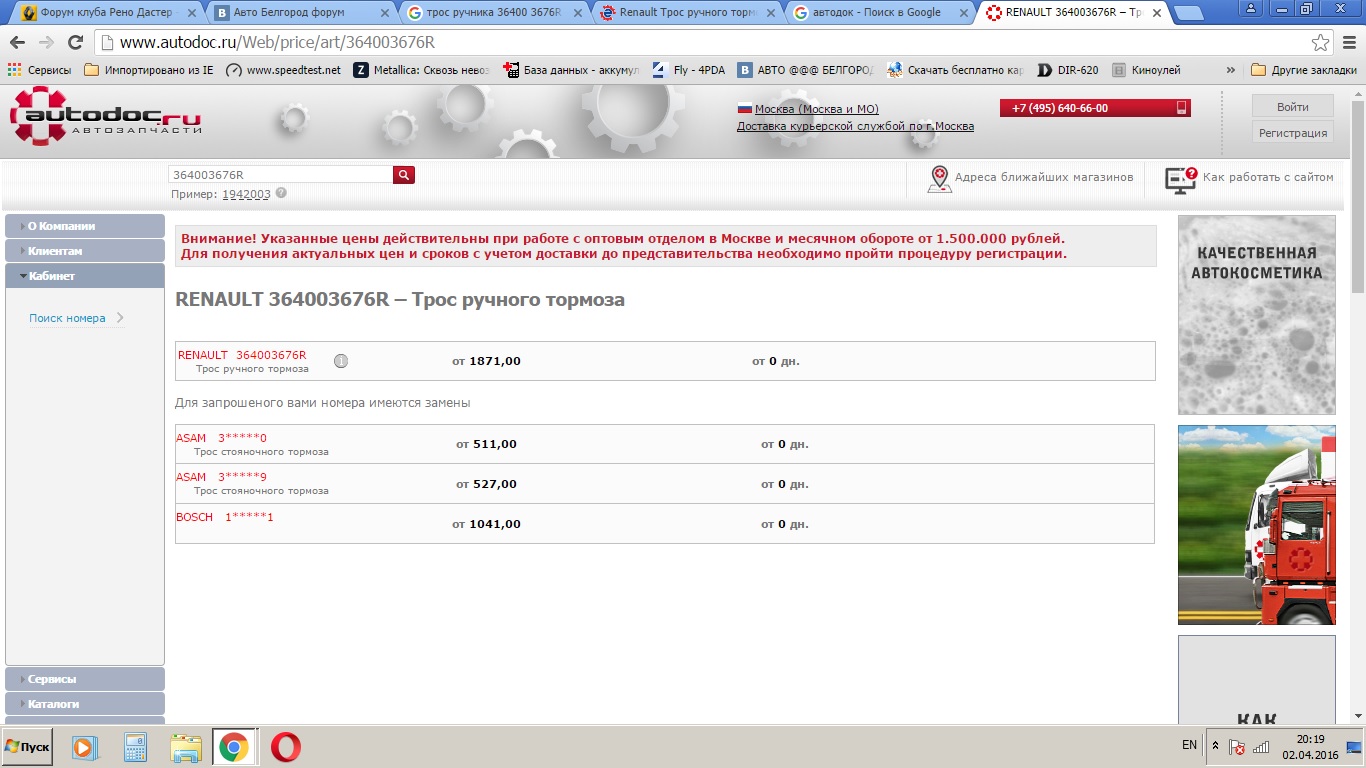Show hidden bookmarks with the chevron
1366x768 pixels.
coord(1230,70)
